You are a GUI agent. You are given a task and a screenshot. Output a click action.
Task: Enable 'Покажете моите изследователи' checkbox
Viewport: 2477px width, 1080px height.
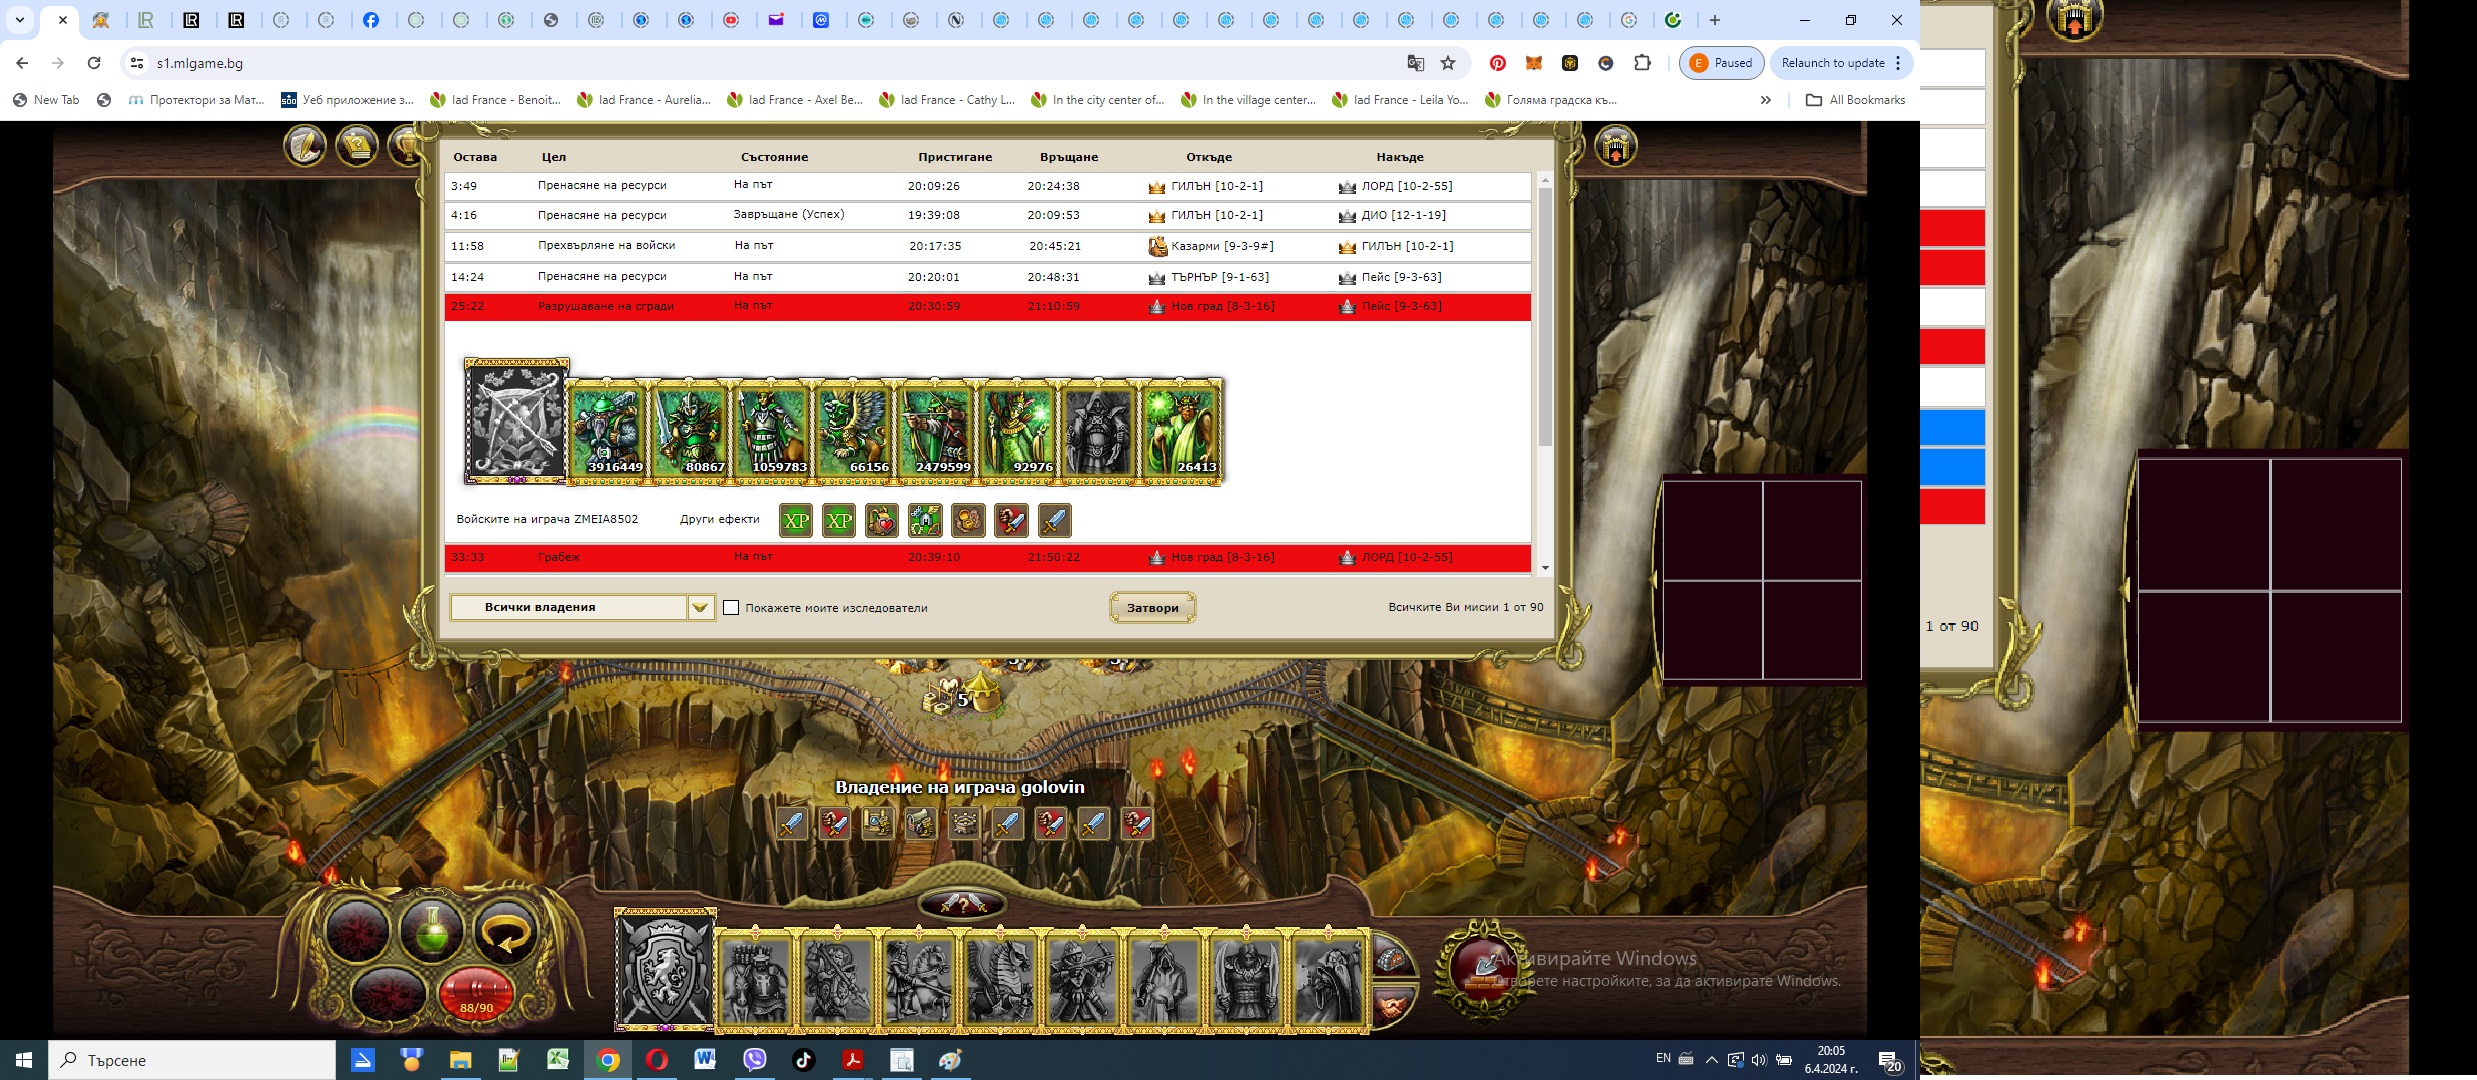[731, 608]
